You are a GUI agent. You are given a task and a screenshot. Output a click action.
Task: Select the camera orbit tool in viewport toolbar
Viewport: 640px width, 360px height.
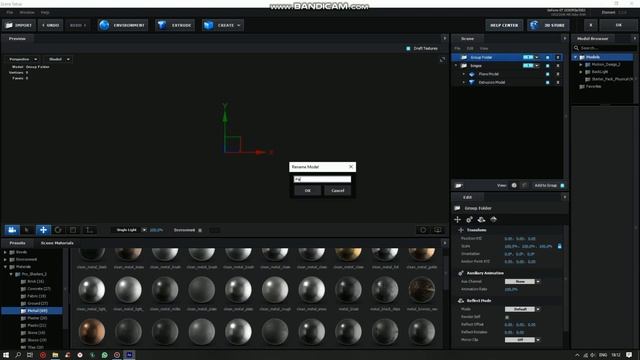pos(12,230)
